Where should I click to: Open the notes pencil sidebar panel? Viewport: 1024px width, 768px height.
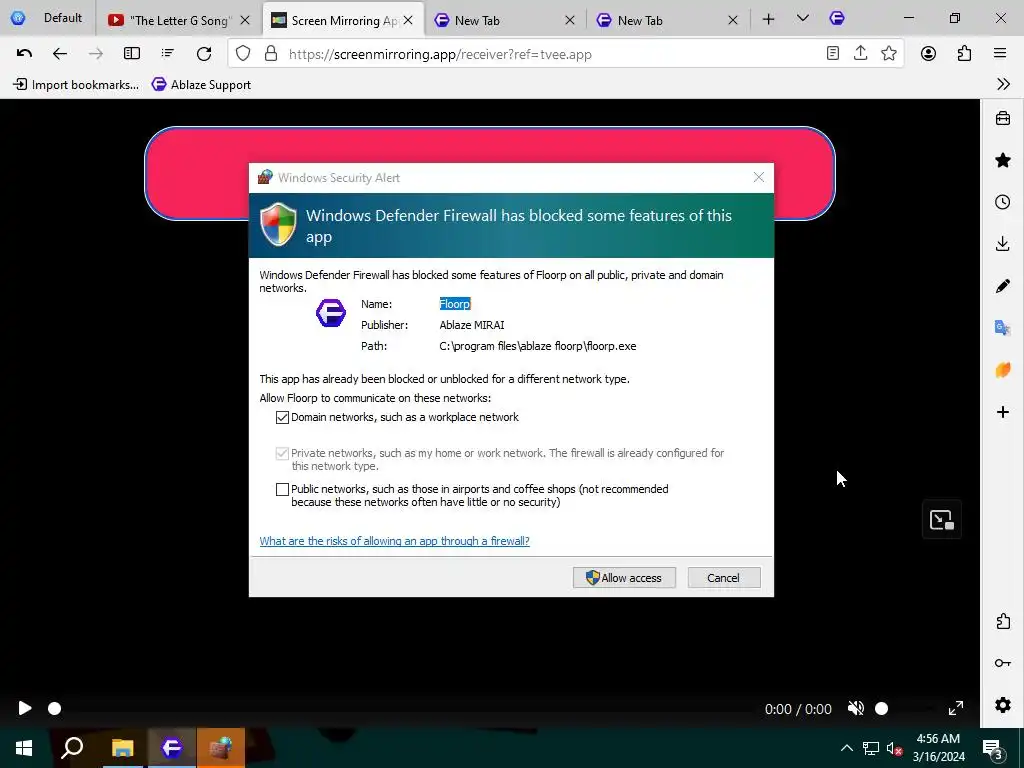click(x=1002, y=285)
